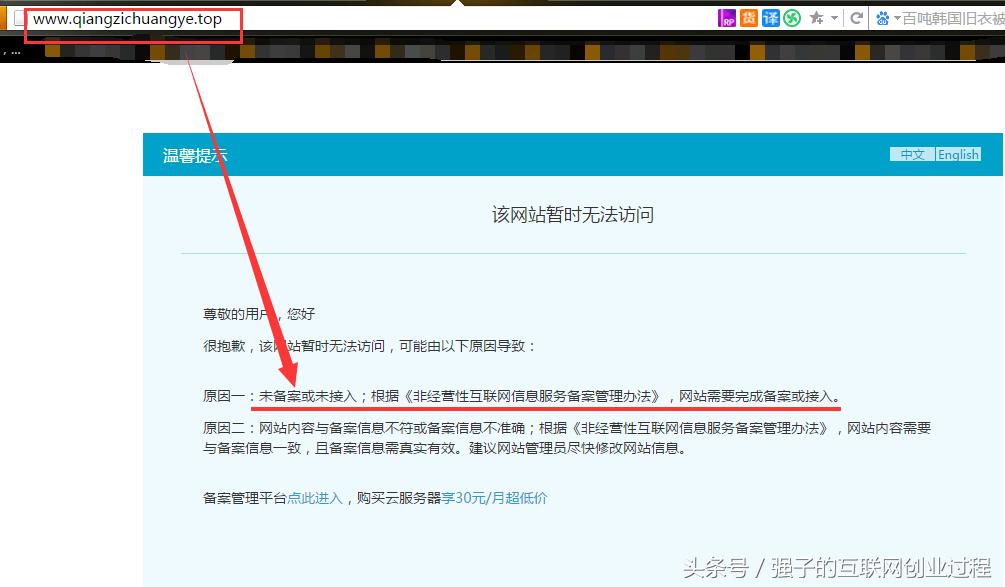Image resolution: width=1005 pixels, height=587 pixels.
Task: Click the 点此进入 link for 备案管理平台
Action: pos(316,497)
